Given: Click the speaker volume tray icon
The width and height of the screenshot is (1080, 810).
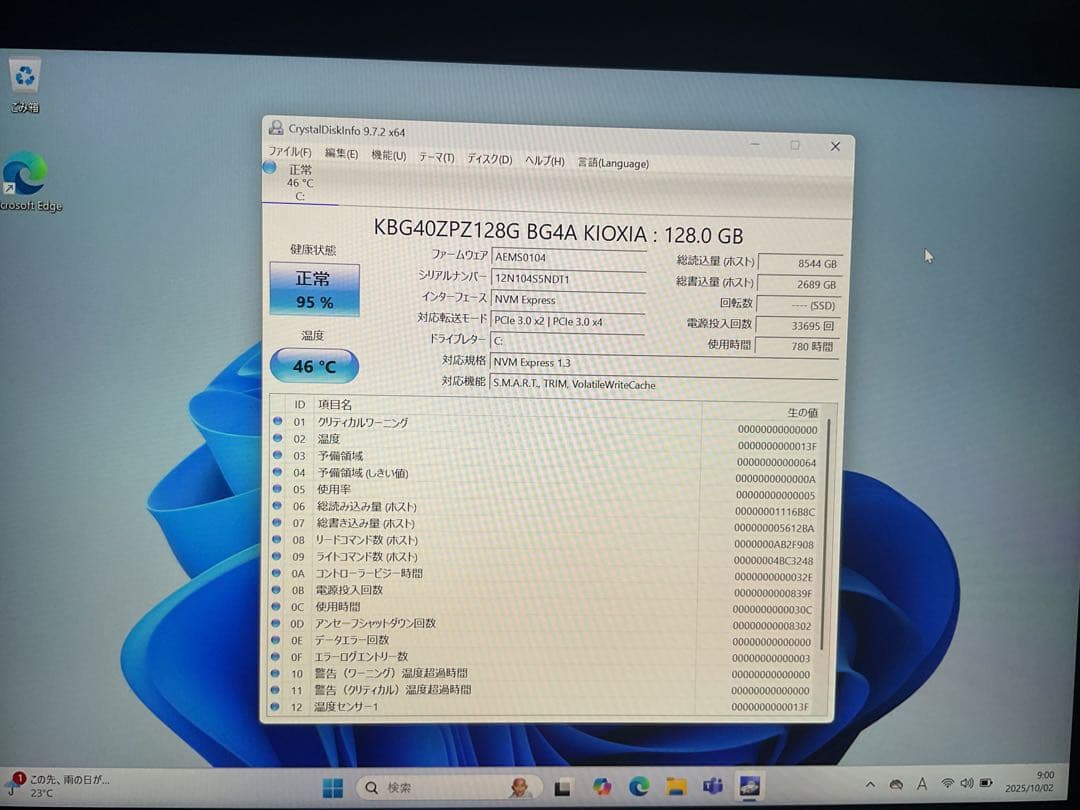Looking at the screenshot, I should point(966,783).
